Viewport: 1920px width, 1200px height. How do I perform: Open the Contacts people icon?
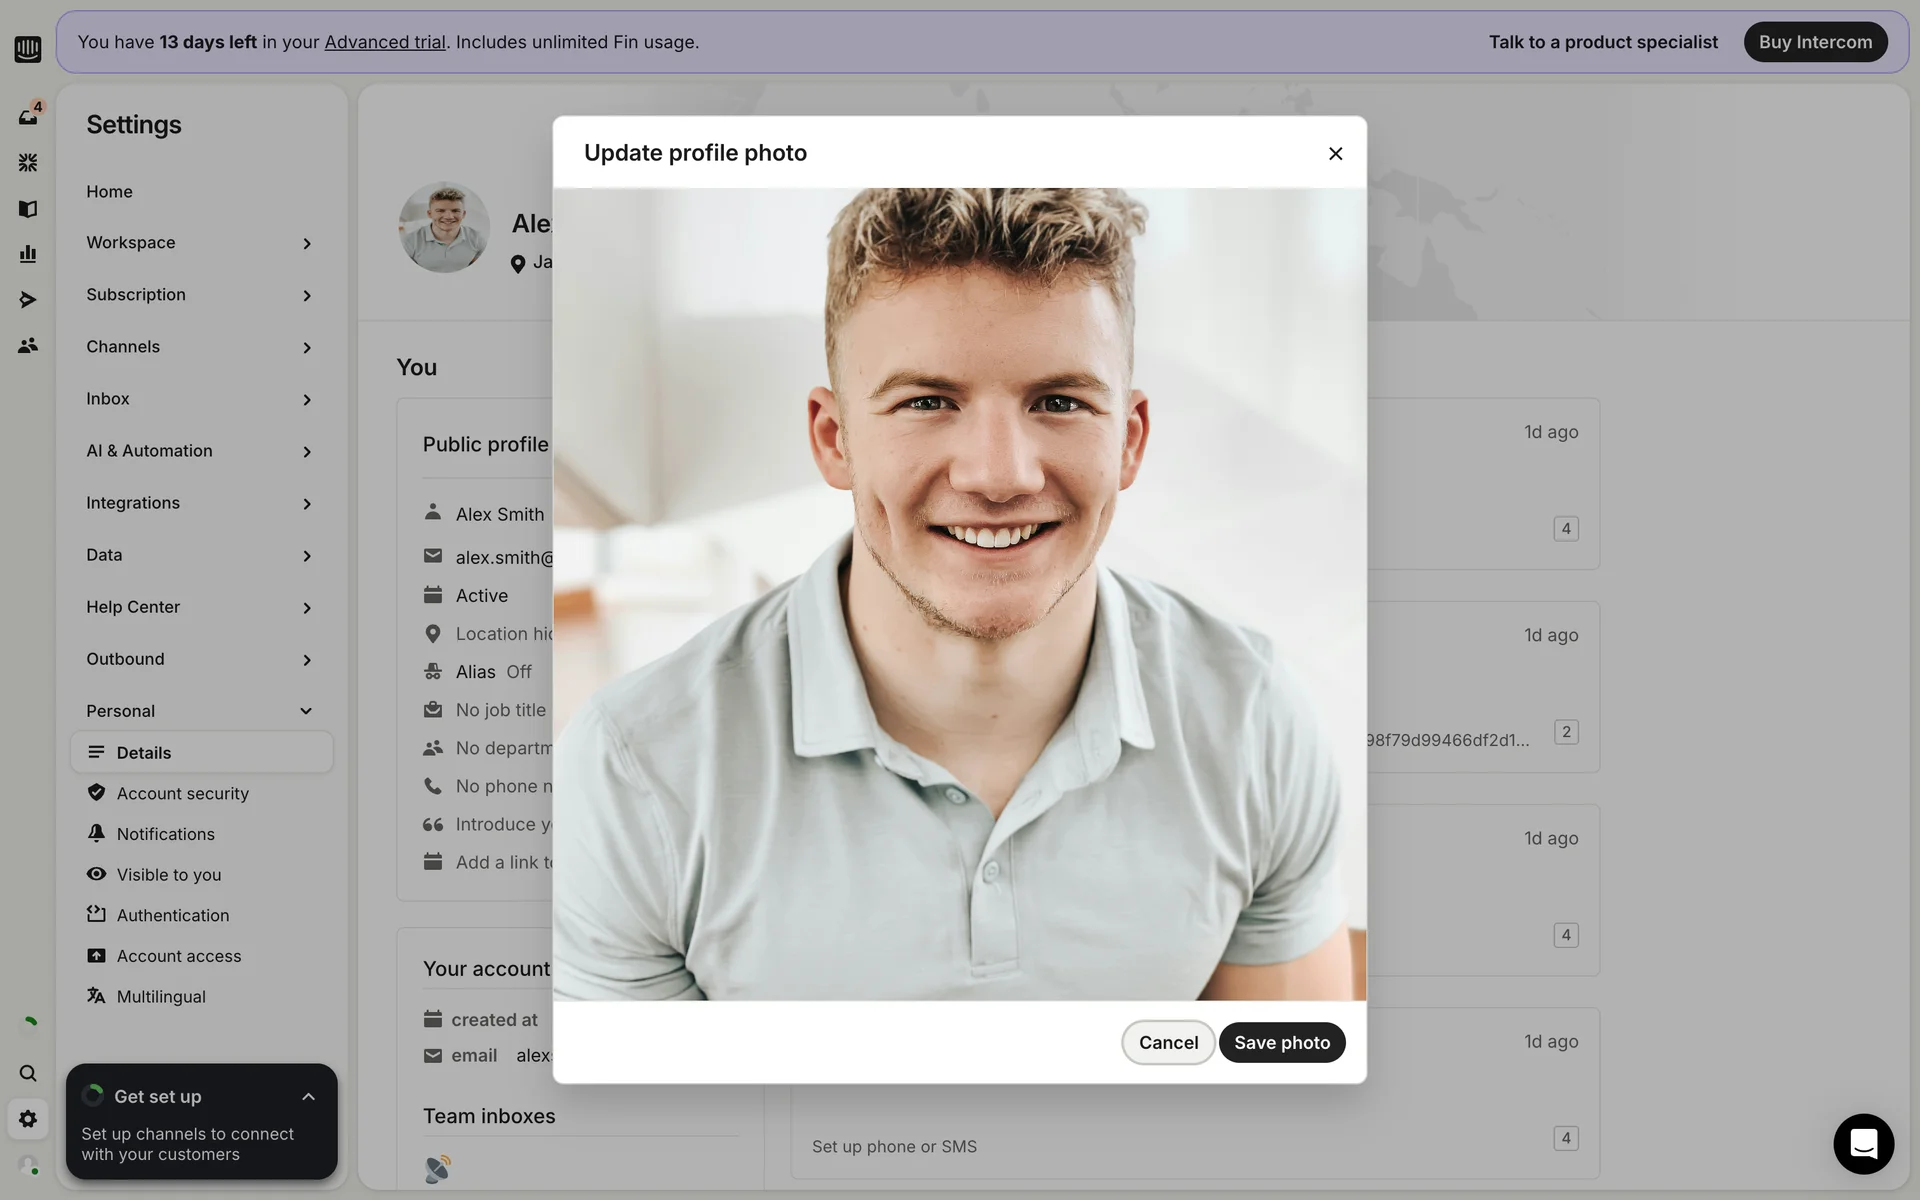point(28,346)
